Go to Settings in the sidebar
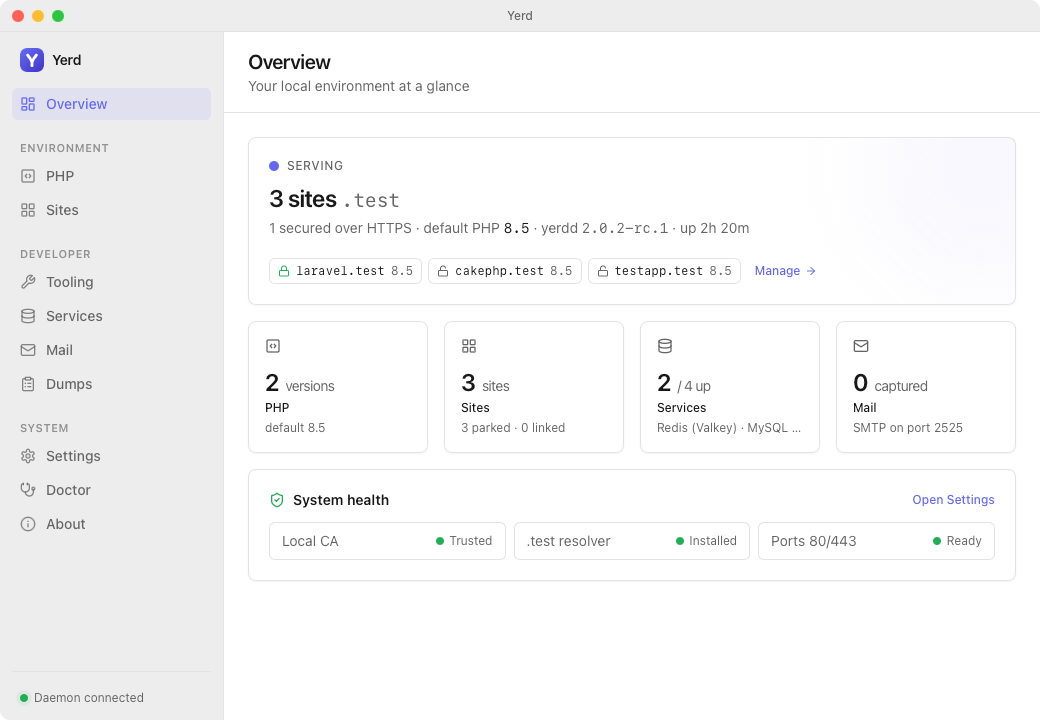The width and height of the screenshot is (1040, 720). (x=111, y=456)
